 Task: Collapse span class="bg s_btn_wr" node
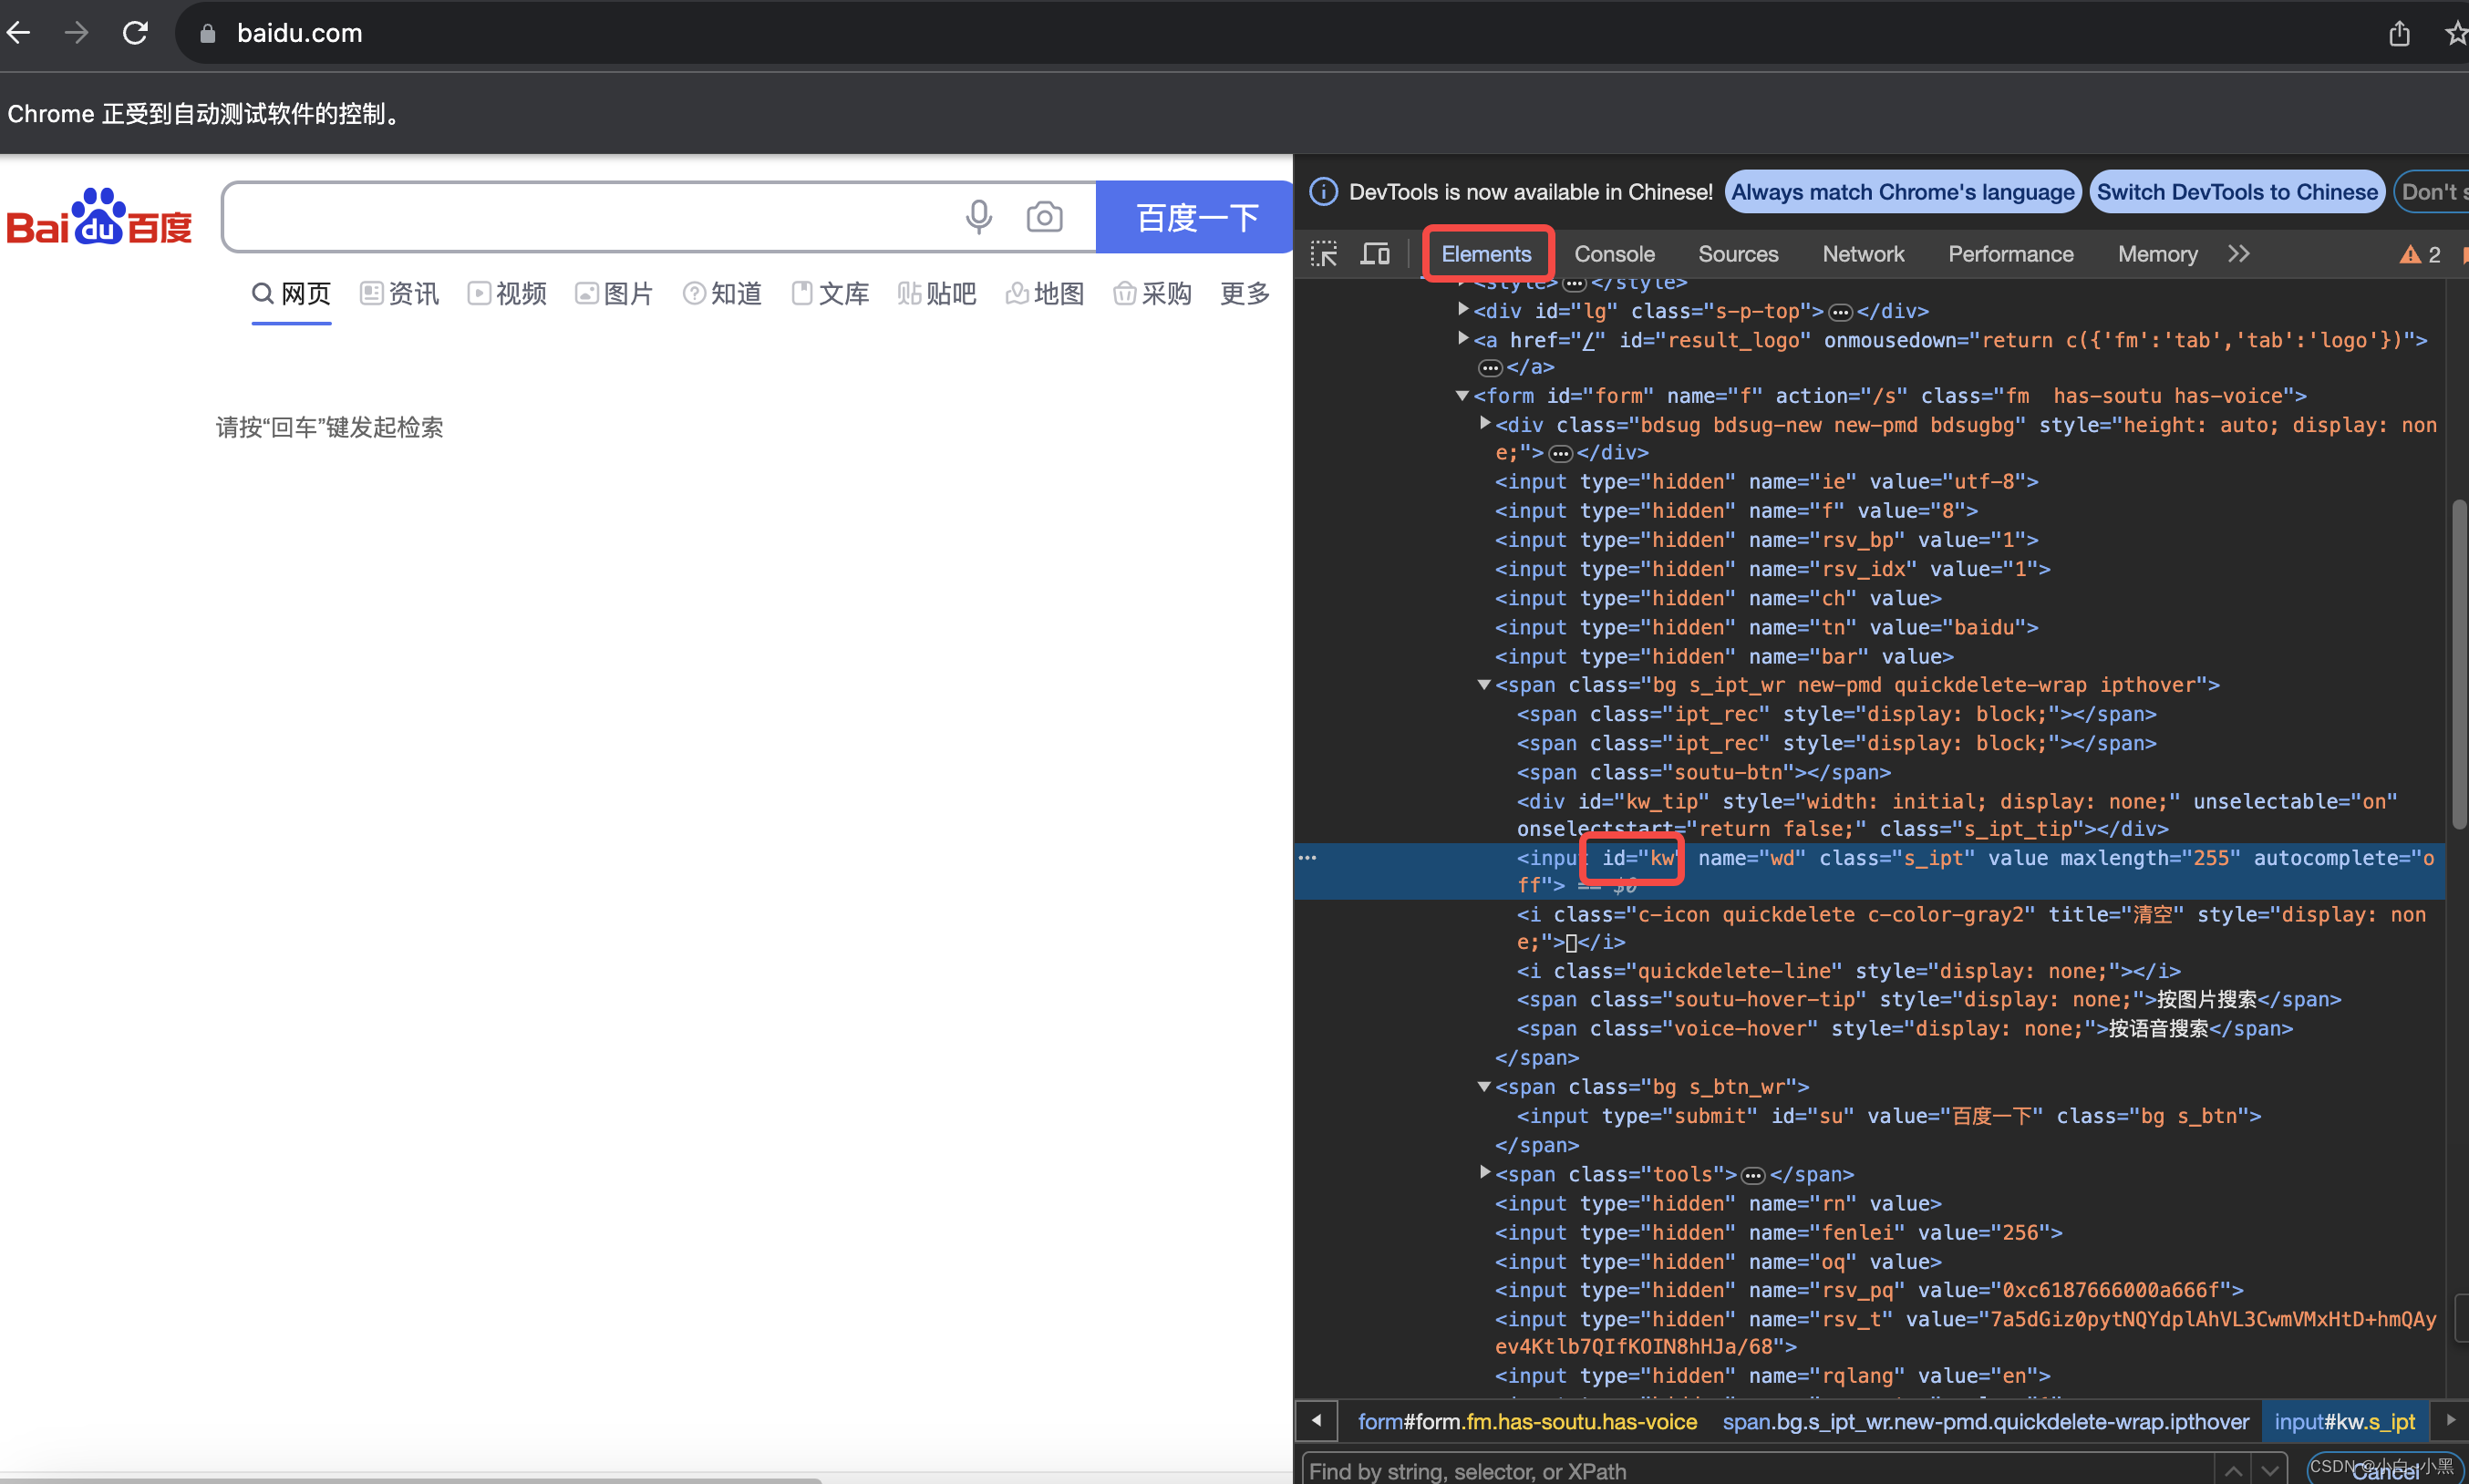[1484, 1086]
